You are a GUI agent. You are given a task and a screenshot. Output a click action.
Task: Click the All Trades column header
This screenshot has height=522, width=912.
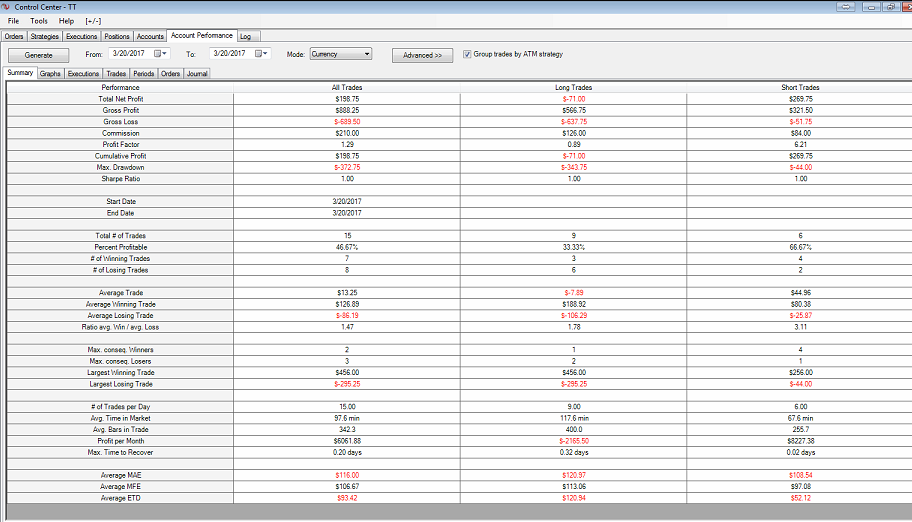pyautogui.click(x=347, y=87)
